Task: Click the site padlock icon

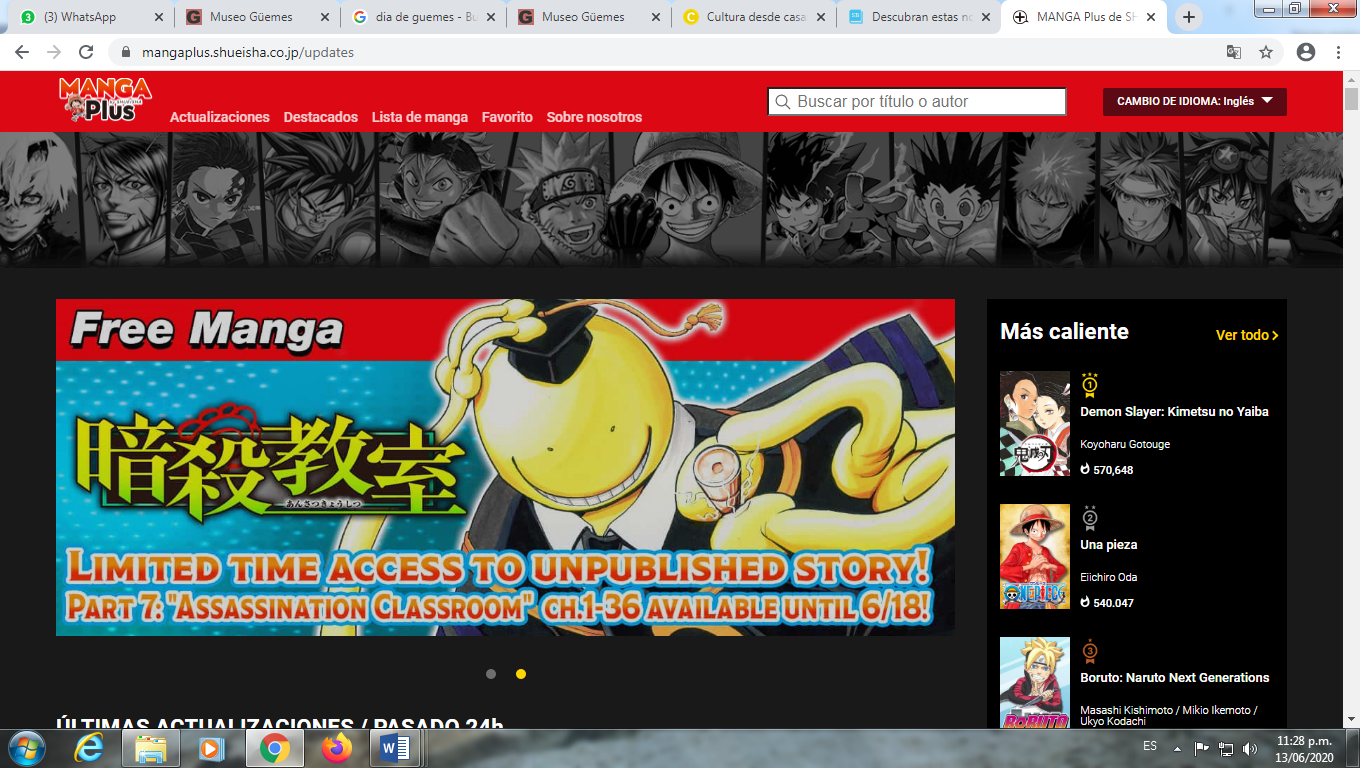Action: tap(126, 52)
